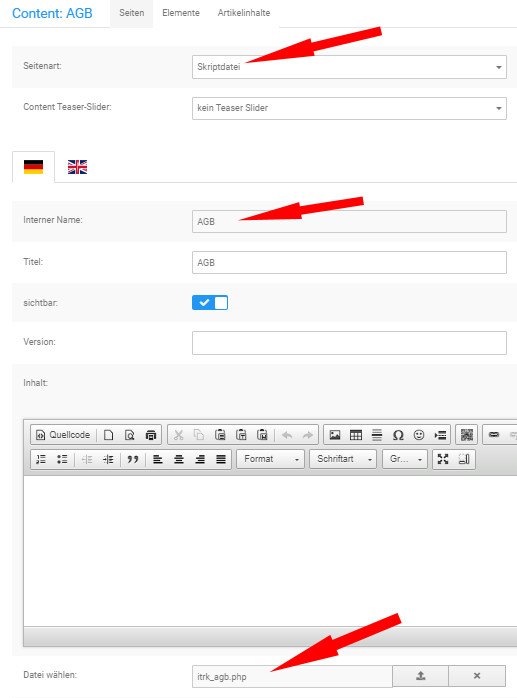Select the English flag language tab
The width and height of the screenshot is (517, 698).
(x=77, y=167)
